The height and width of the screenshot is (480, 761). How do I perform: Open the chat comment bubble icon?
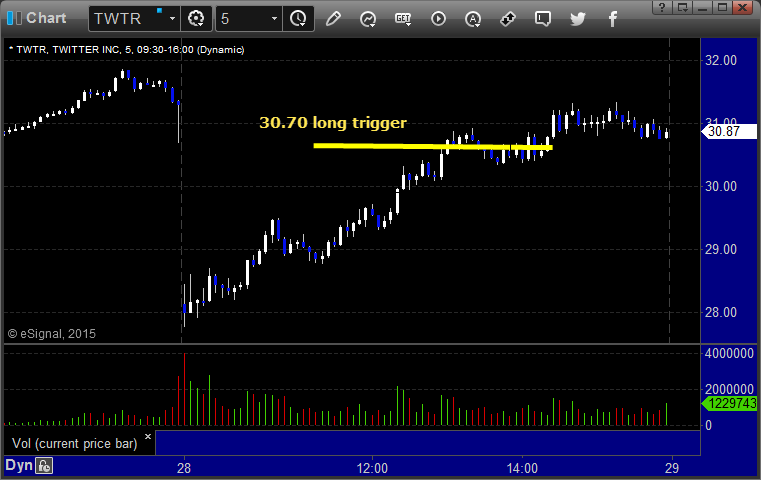[543, 19]
